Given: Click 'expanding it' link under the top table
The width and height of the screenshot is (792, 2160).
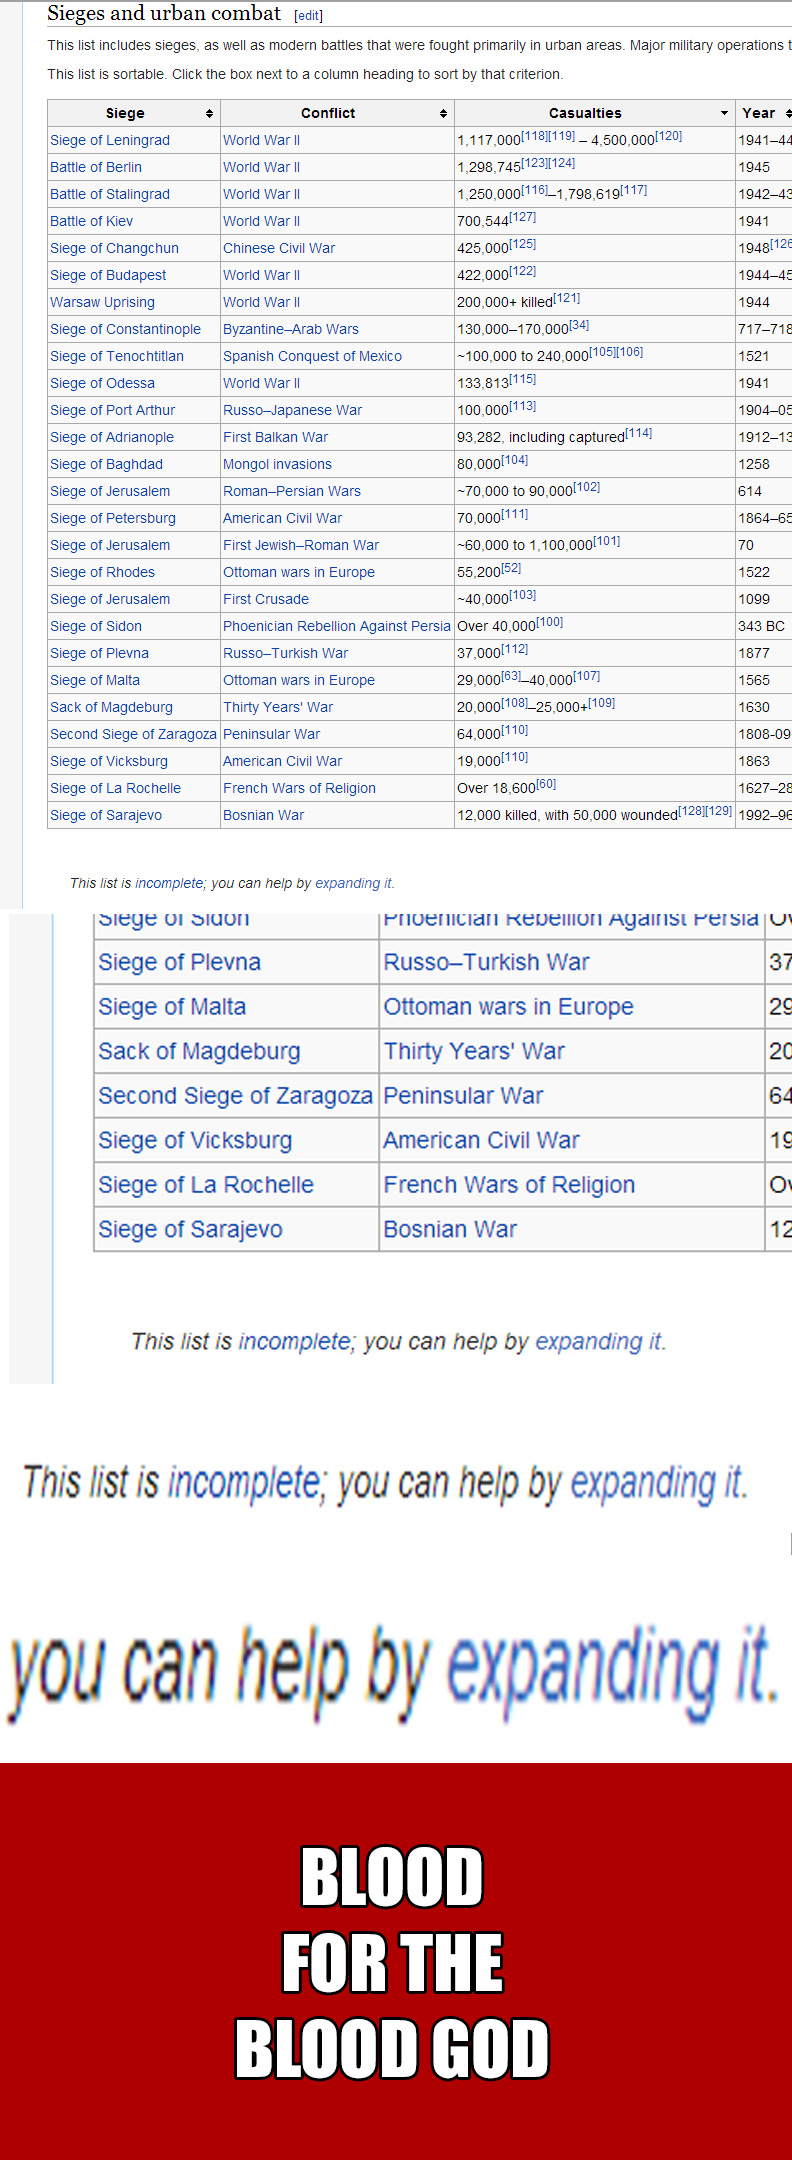Looking at the screenshot, I should pyautogui.click(x=354, y=883).
